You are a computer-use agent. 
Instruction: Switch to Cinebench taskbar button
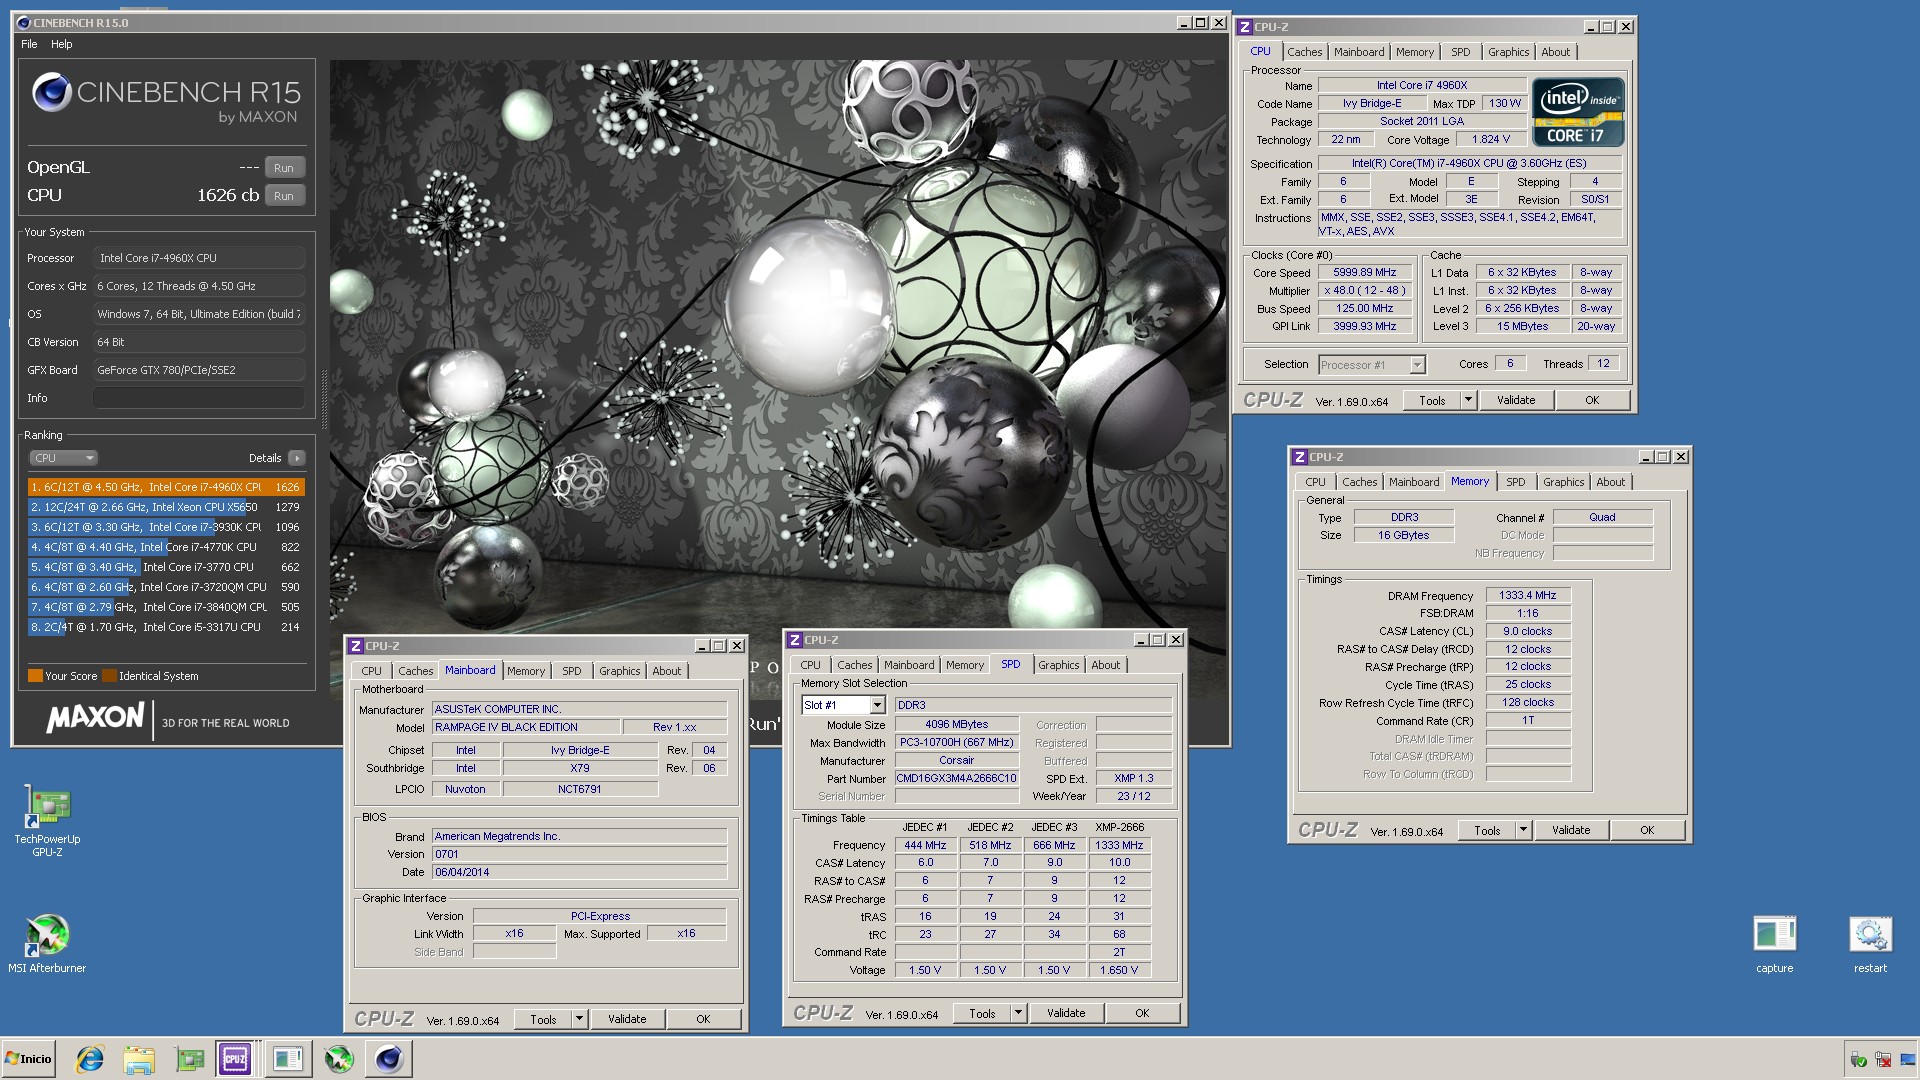388,1059
